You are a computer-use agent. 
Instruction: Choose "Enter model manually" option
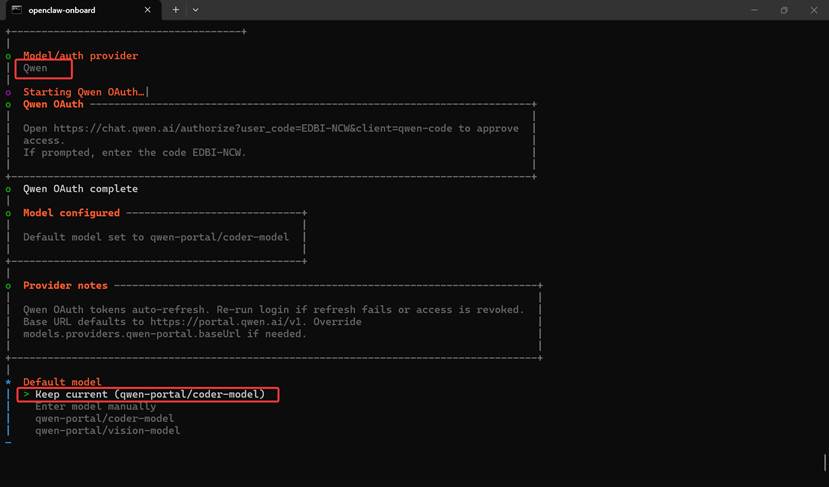(x=96, y=407)
